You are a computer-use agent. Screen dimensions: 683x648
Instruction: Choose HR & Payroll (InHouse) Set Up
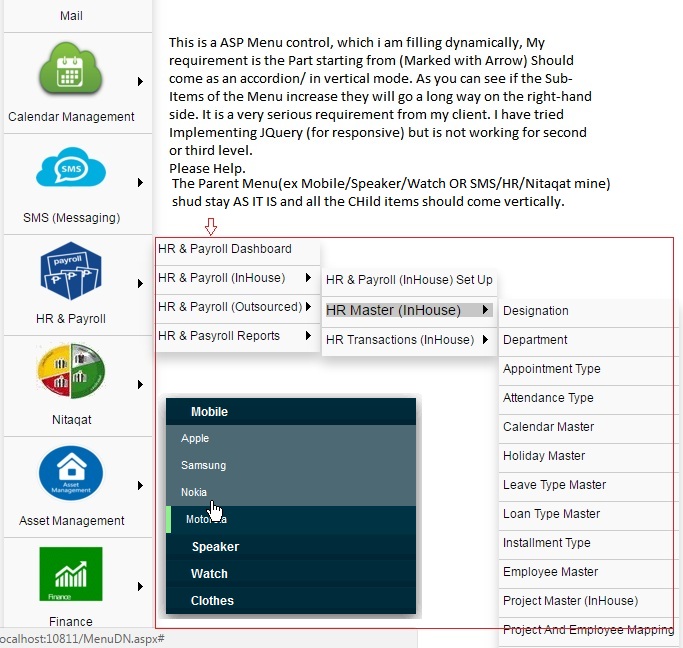pos(409,280)
